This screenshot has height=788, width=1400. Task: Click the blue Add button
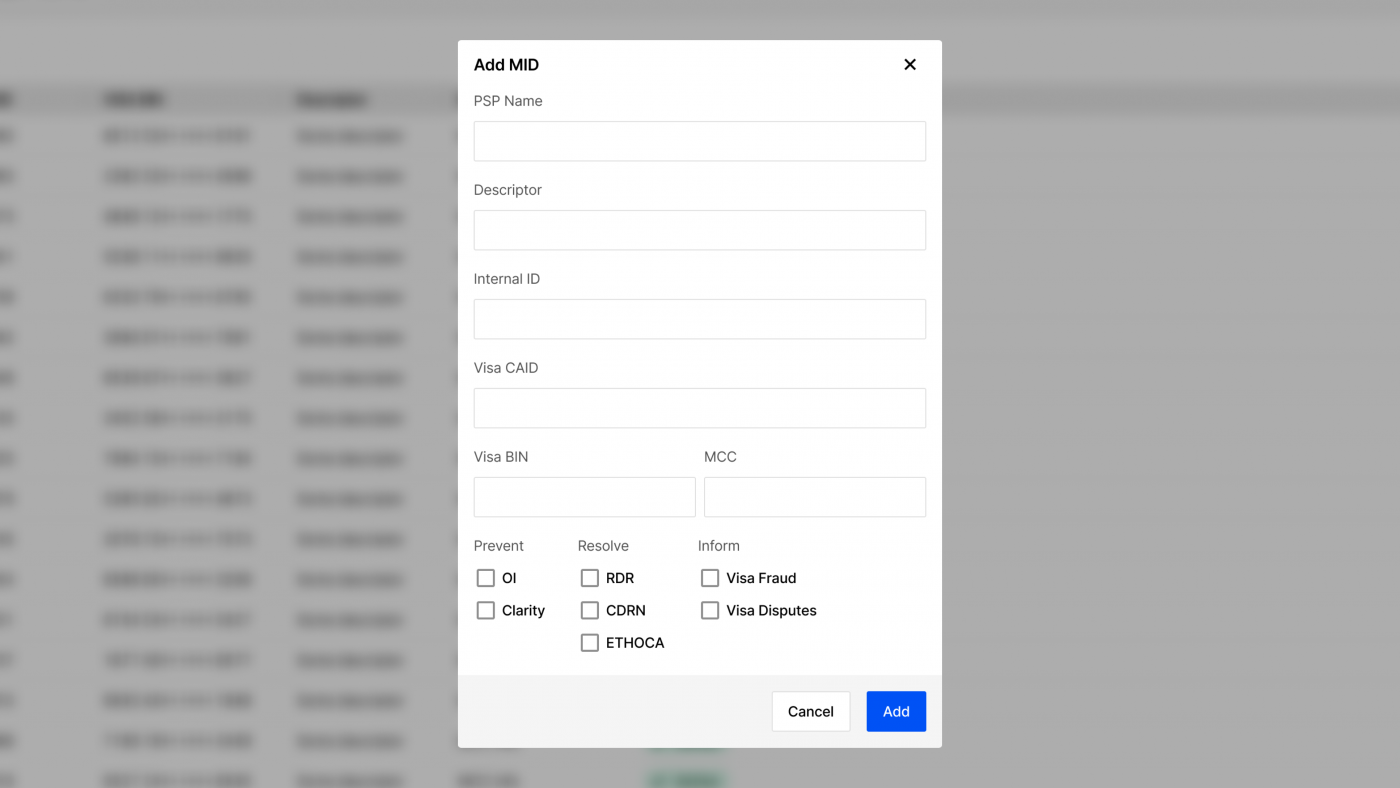point(895,711)
